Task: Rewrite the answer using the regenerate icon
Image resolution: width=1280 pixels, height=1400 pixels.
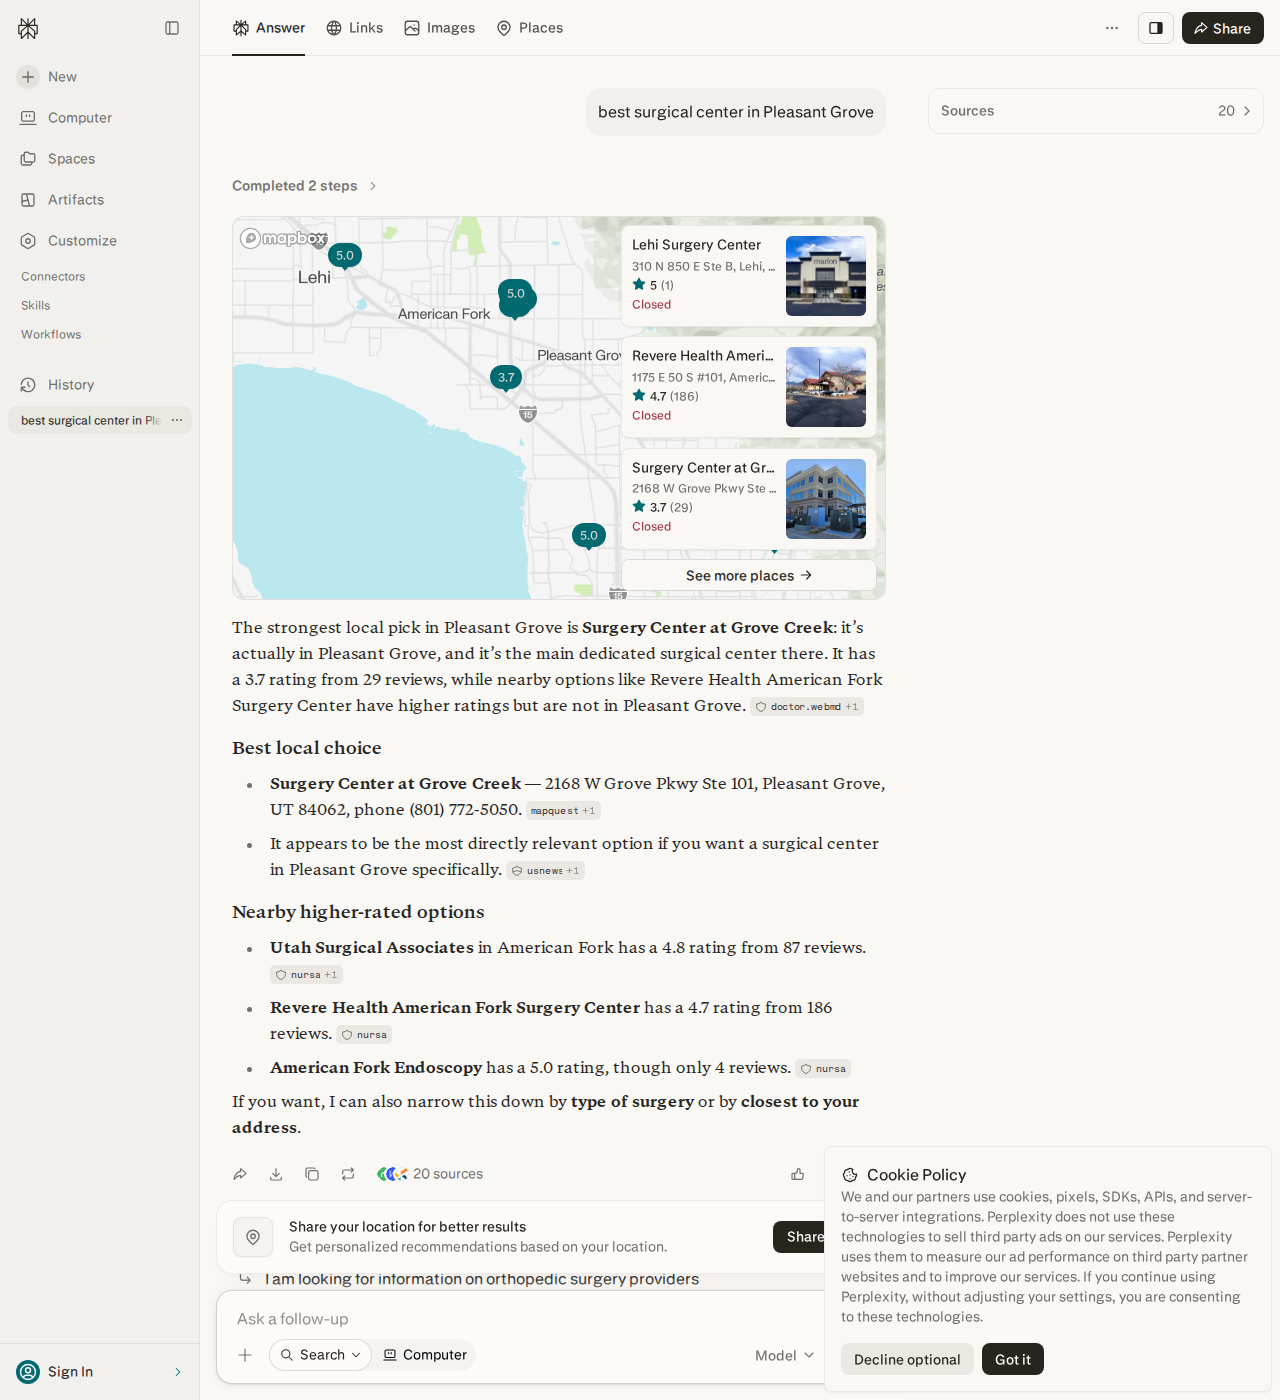Action: coord(348,1174)
